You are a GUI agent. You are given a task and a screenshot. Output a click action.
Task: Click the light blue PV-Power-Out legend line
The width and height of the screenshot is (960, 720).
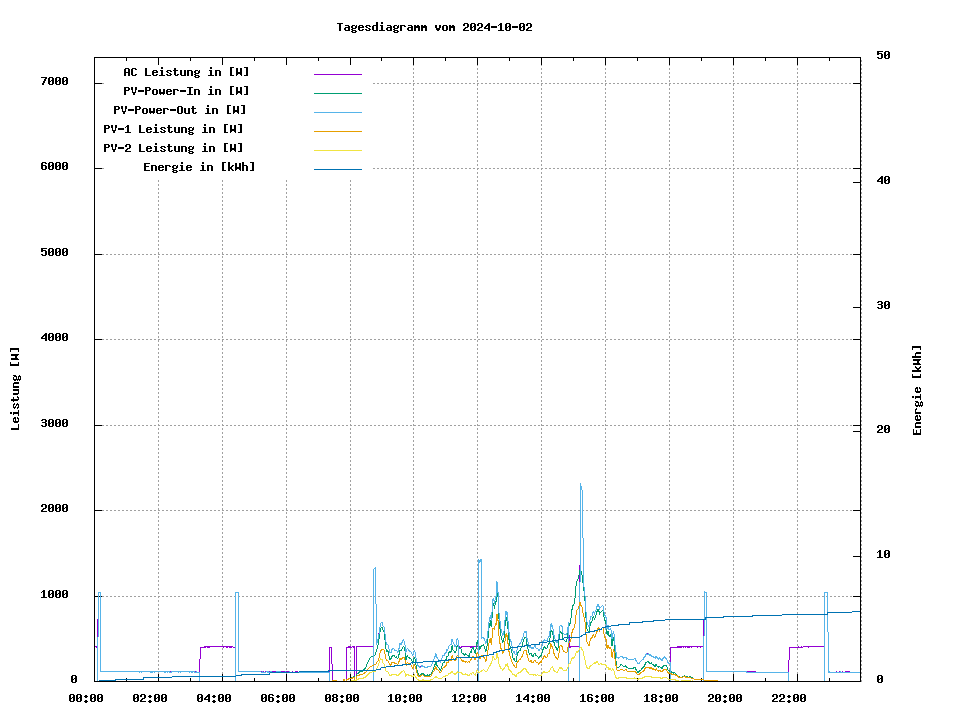[337, 111]
